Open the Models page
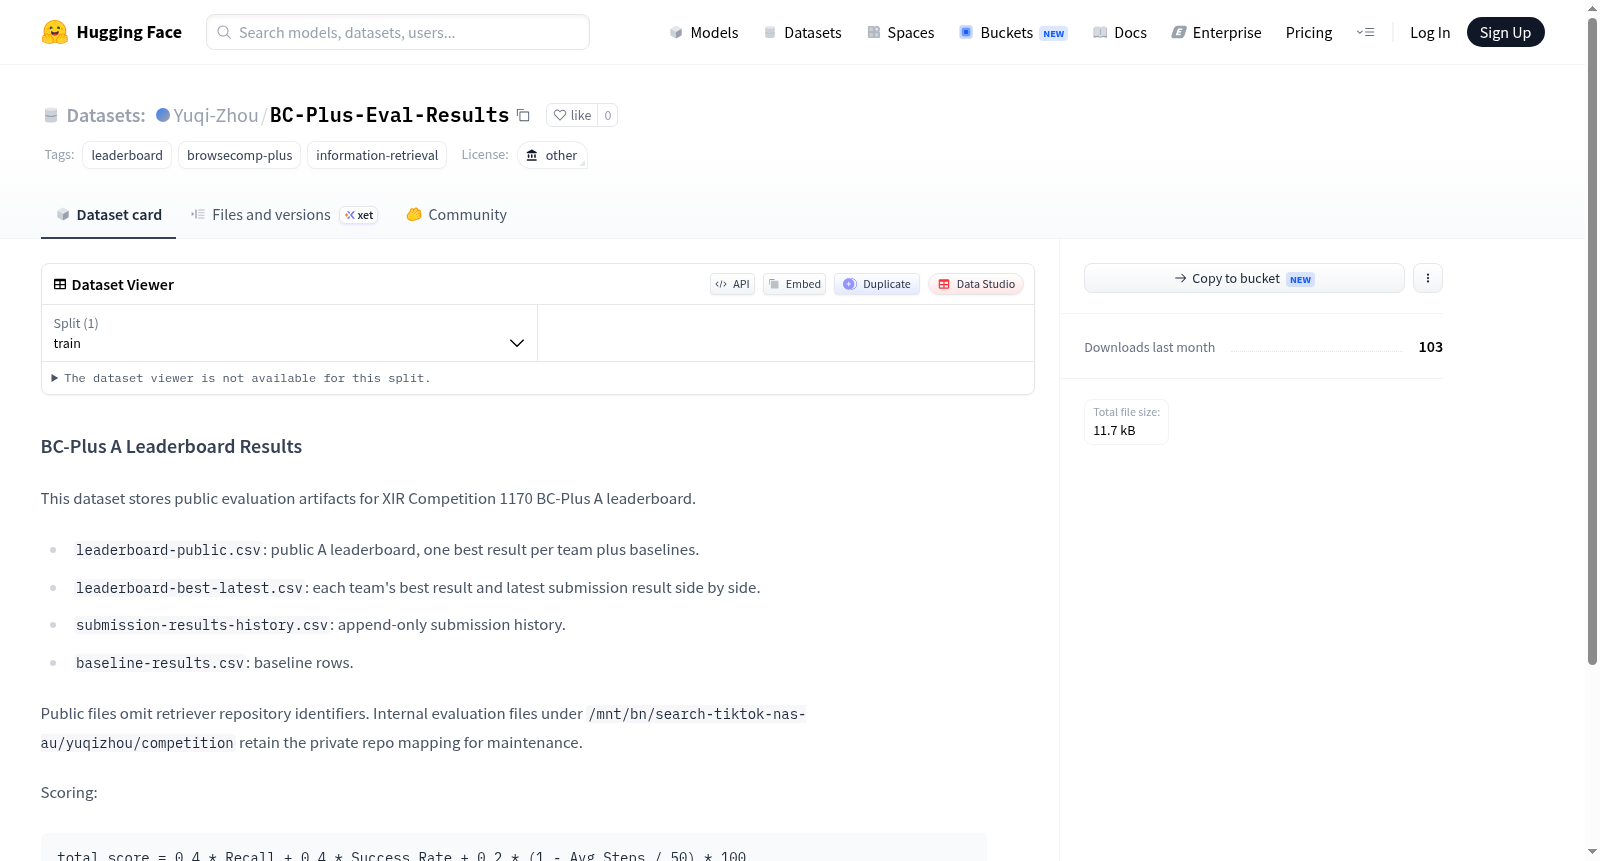The image size is (1600, 861). 704,32
